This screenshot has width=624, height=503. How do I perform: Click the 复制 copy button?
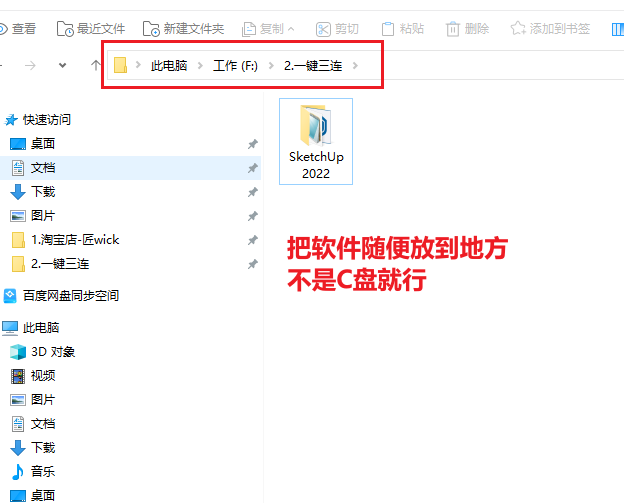(263, 29)
